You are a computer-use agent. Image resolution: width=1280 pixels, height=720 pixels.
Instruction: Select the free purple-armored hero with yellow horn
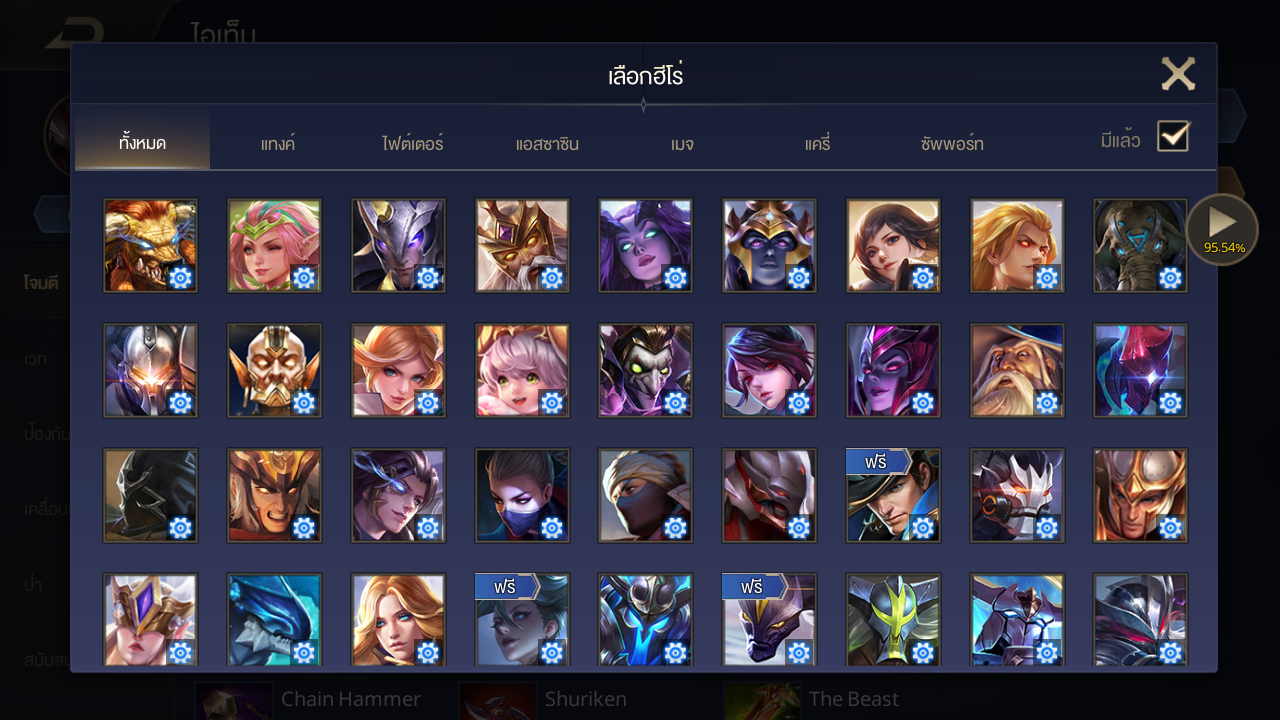point(769,621)
